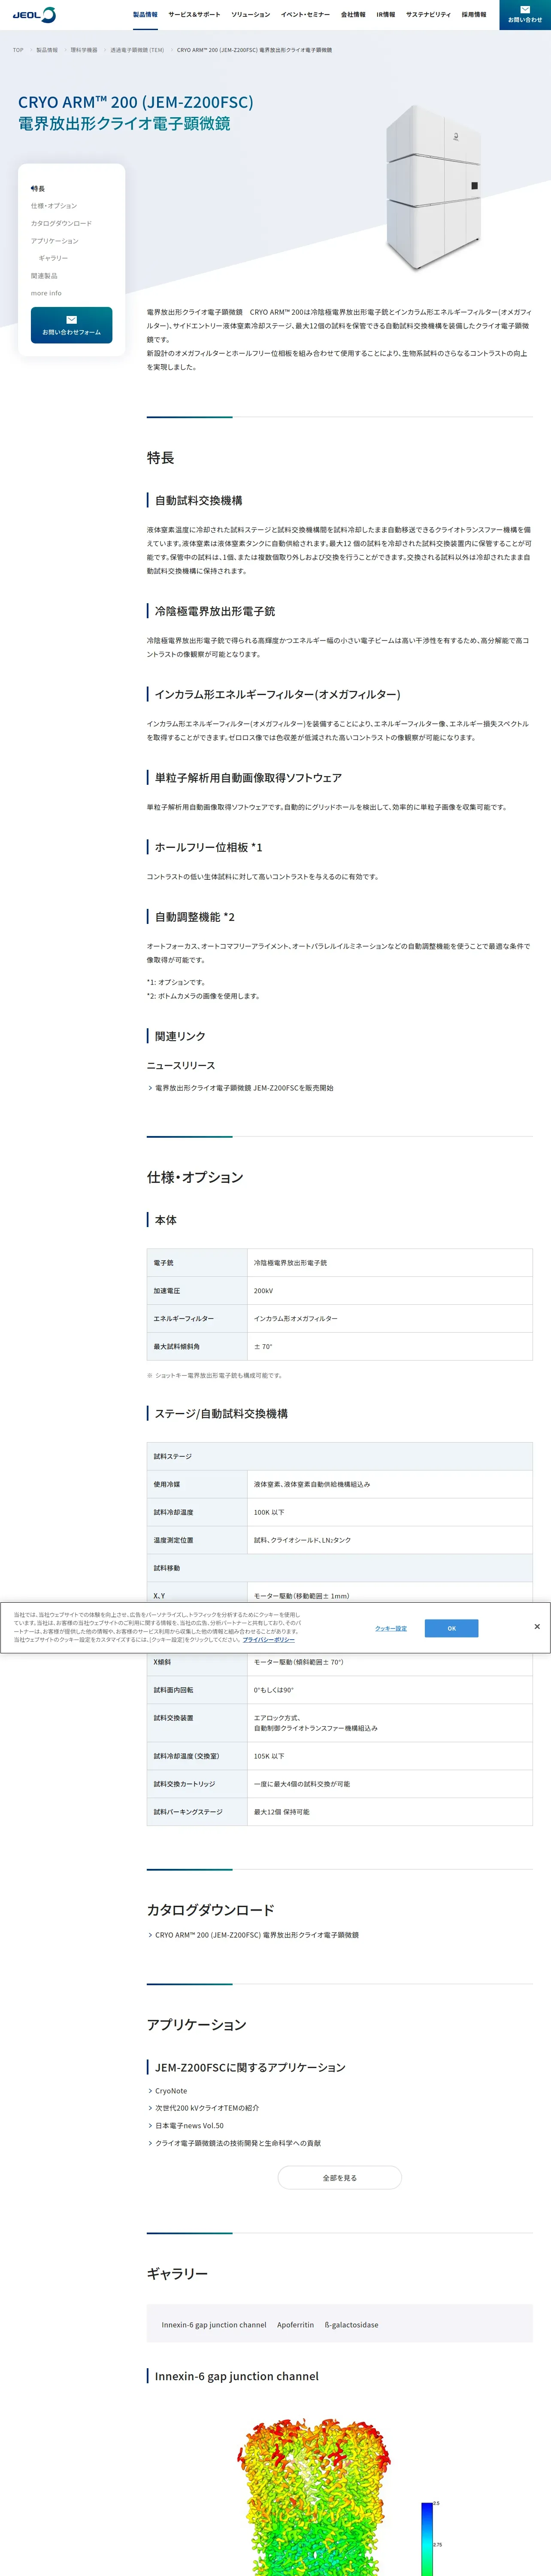Go to TOP breadcrumb
The width and height of the screenshot is (551, 2576).
point(18,50)
